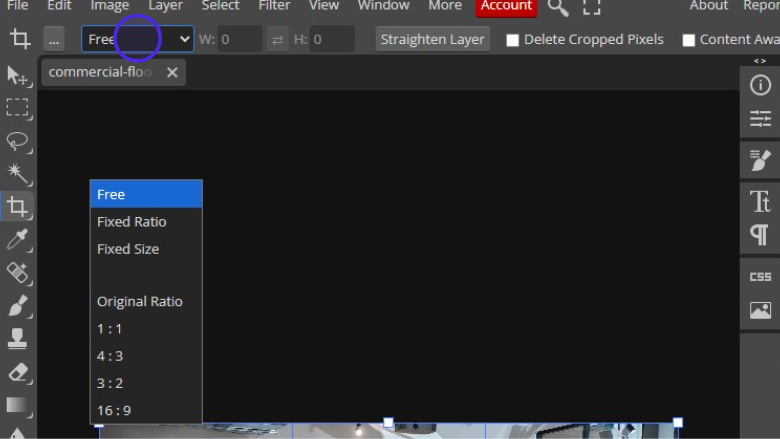Click the search magnifier icon
The image size is (780, 439).
558,7
